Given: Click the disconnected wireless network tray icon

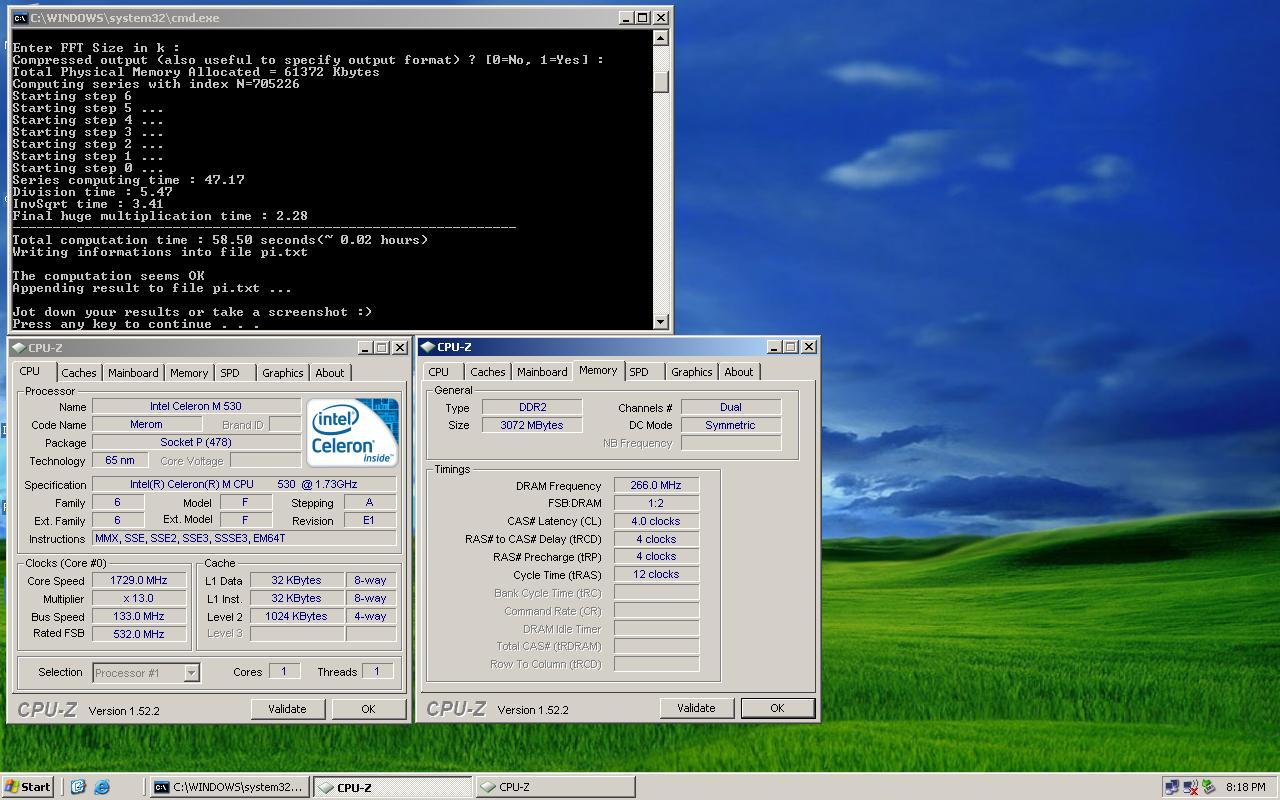Looking at the screenshot, I should tap(1190, 787).
